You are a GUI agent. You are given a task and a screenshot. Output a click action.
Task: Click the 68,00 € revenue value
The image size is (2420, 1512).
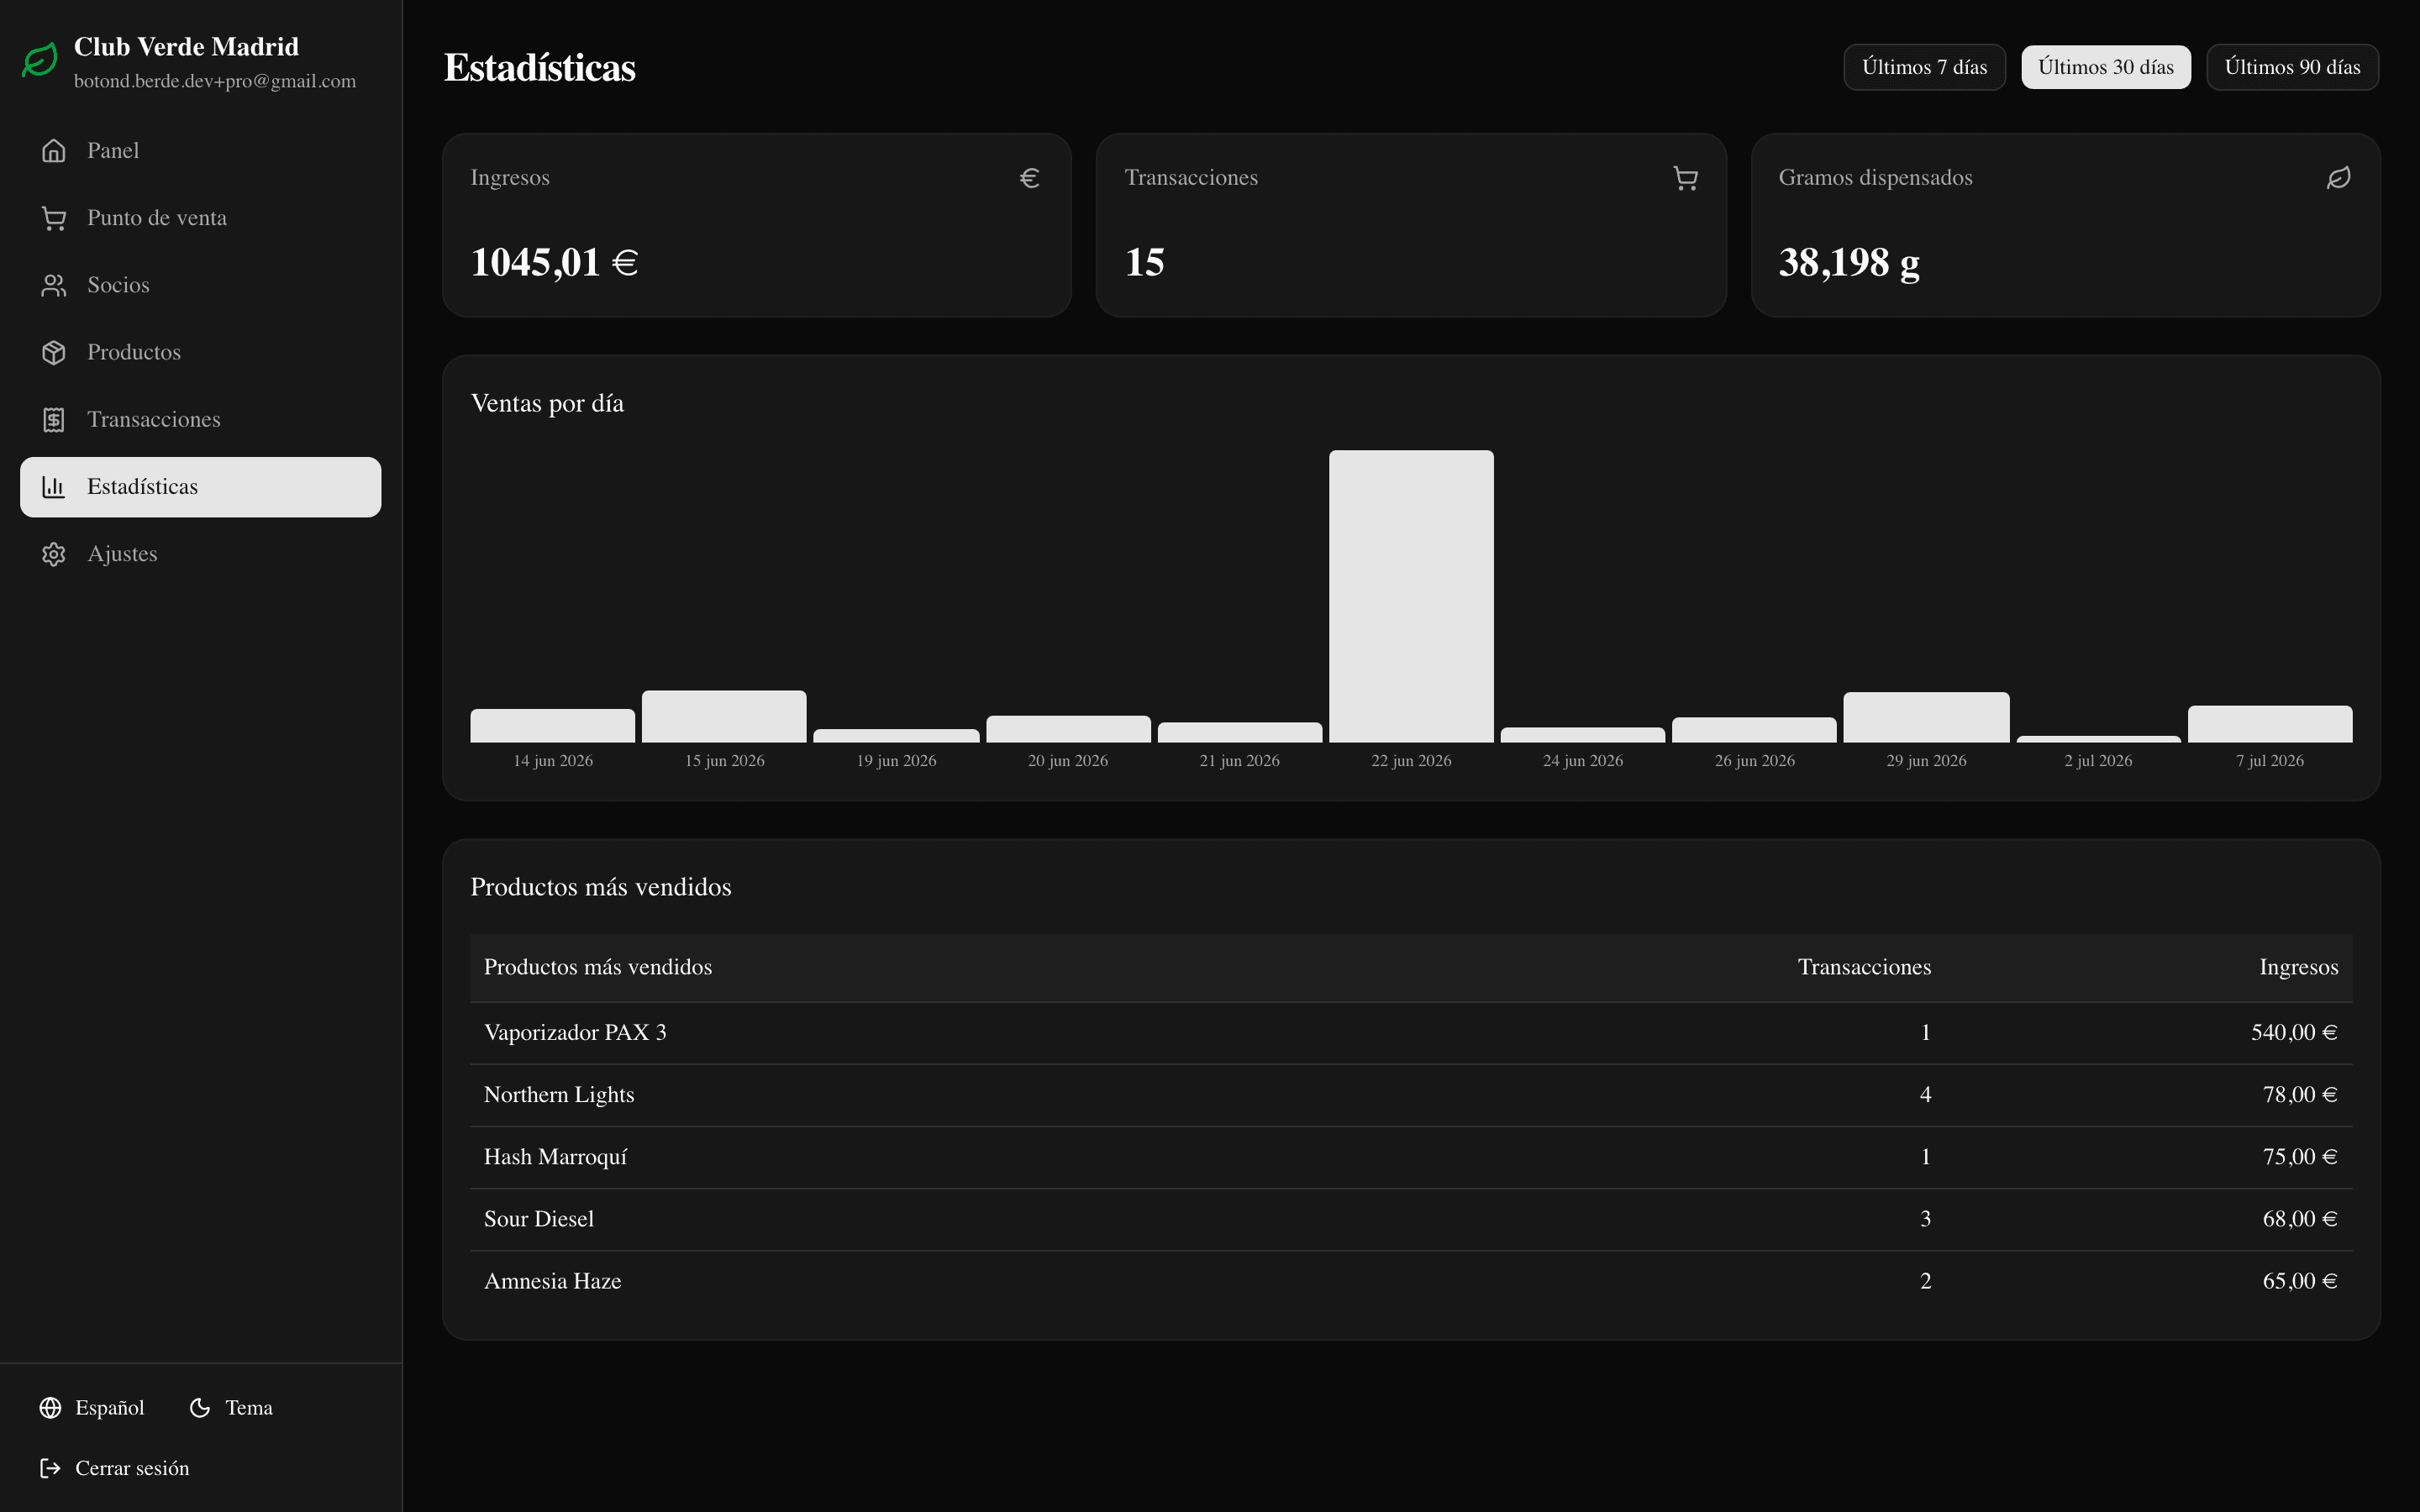point(2300,1218)
